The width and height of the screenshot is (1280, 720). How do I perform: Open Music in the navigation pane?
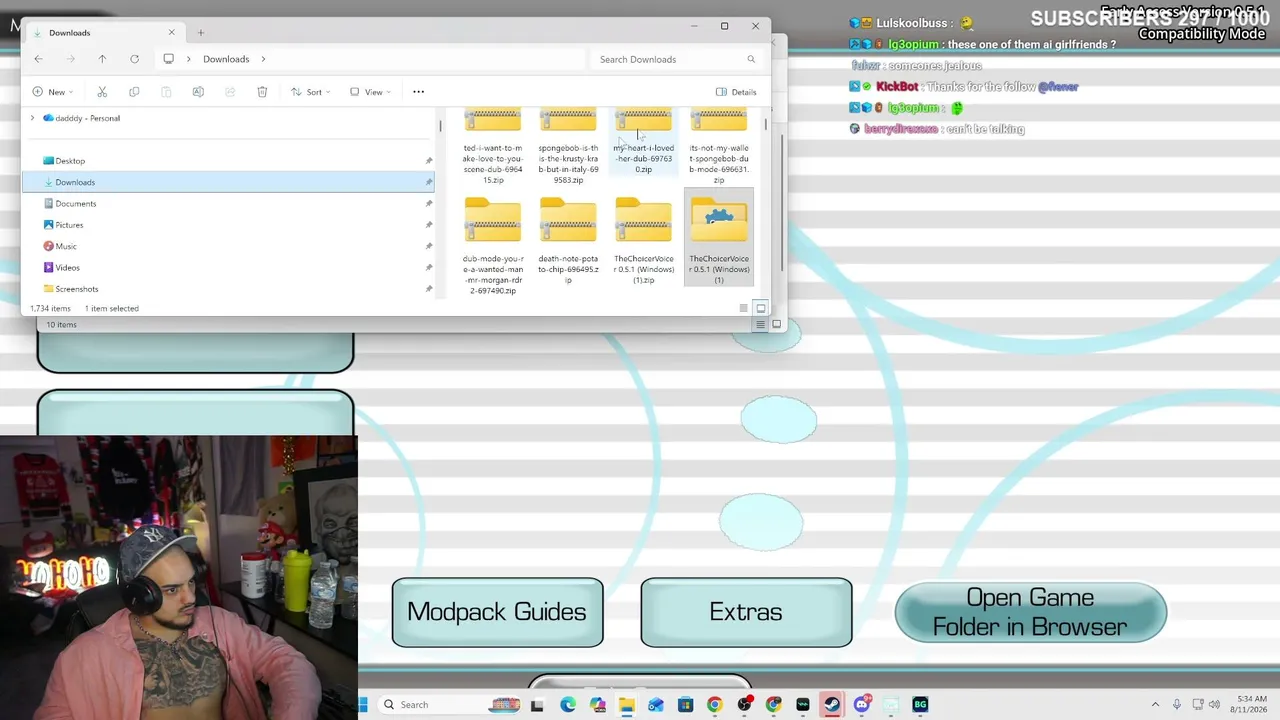pyautogui.click(x=66, y=246)
